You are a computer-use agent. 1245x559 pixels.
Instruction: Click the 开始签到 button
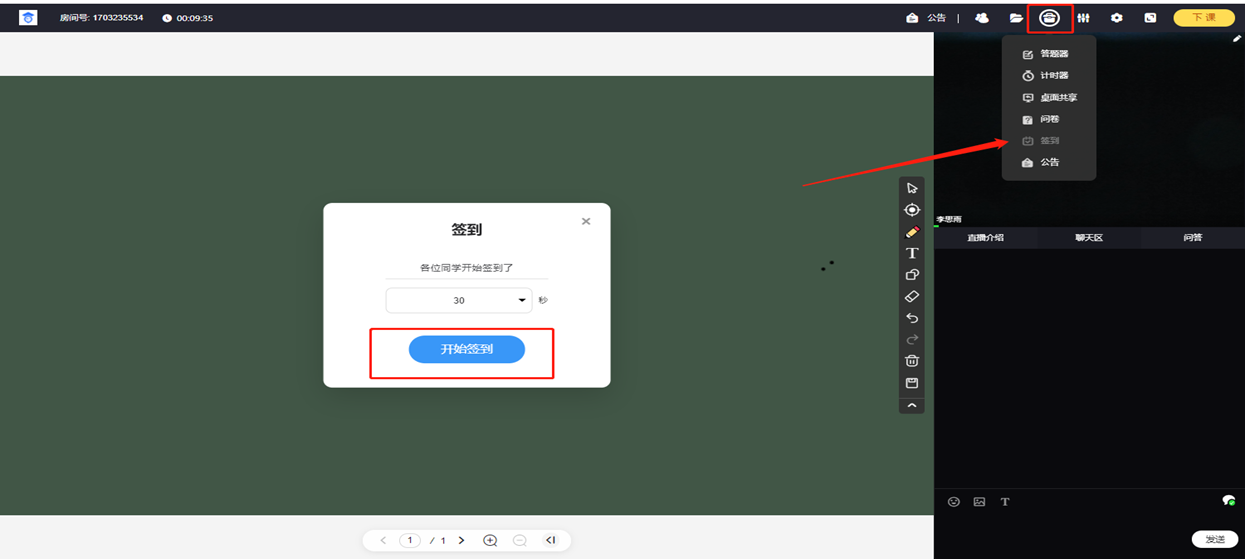[x=466, y=349]
